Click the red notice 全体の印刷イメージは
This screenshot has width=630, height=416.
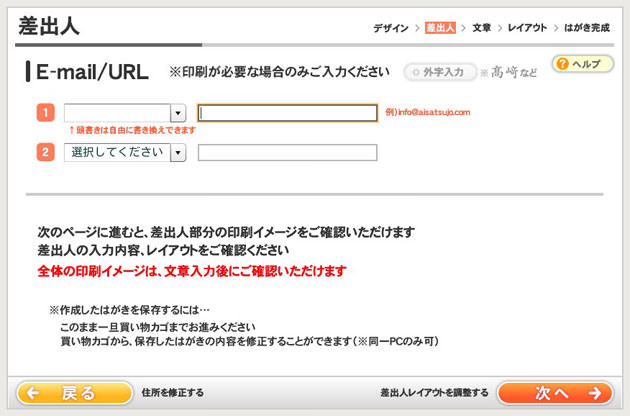click(x=192, y=271)
